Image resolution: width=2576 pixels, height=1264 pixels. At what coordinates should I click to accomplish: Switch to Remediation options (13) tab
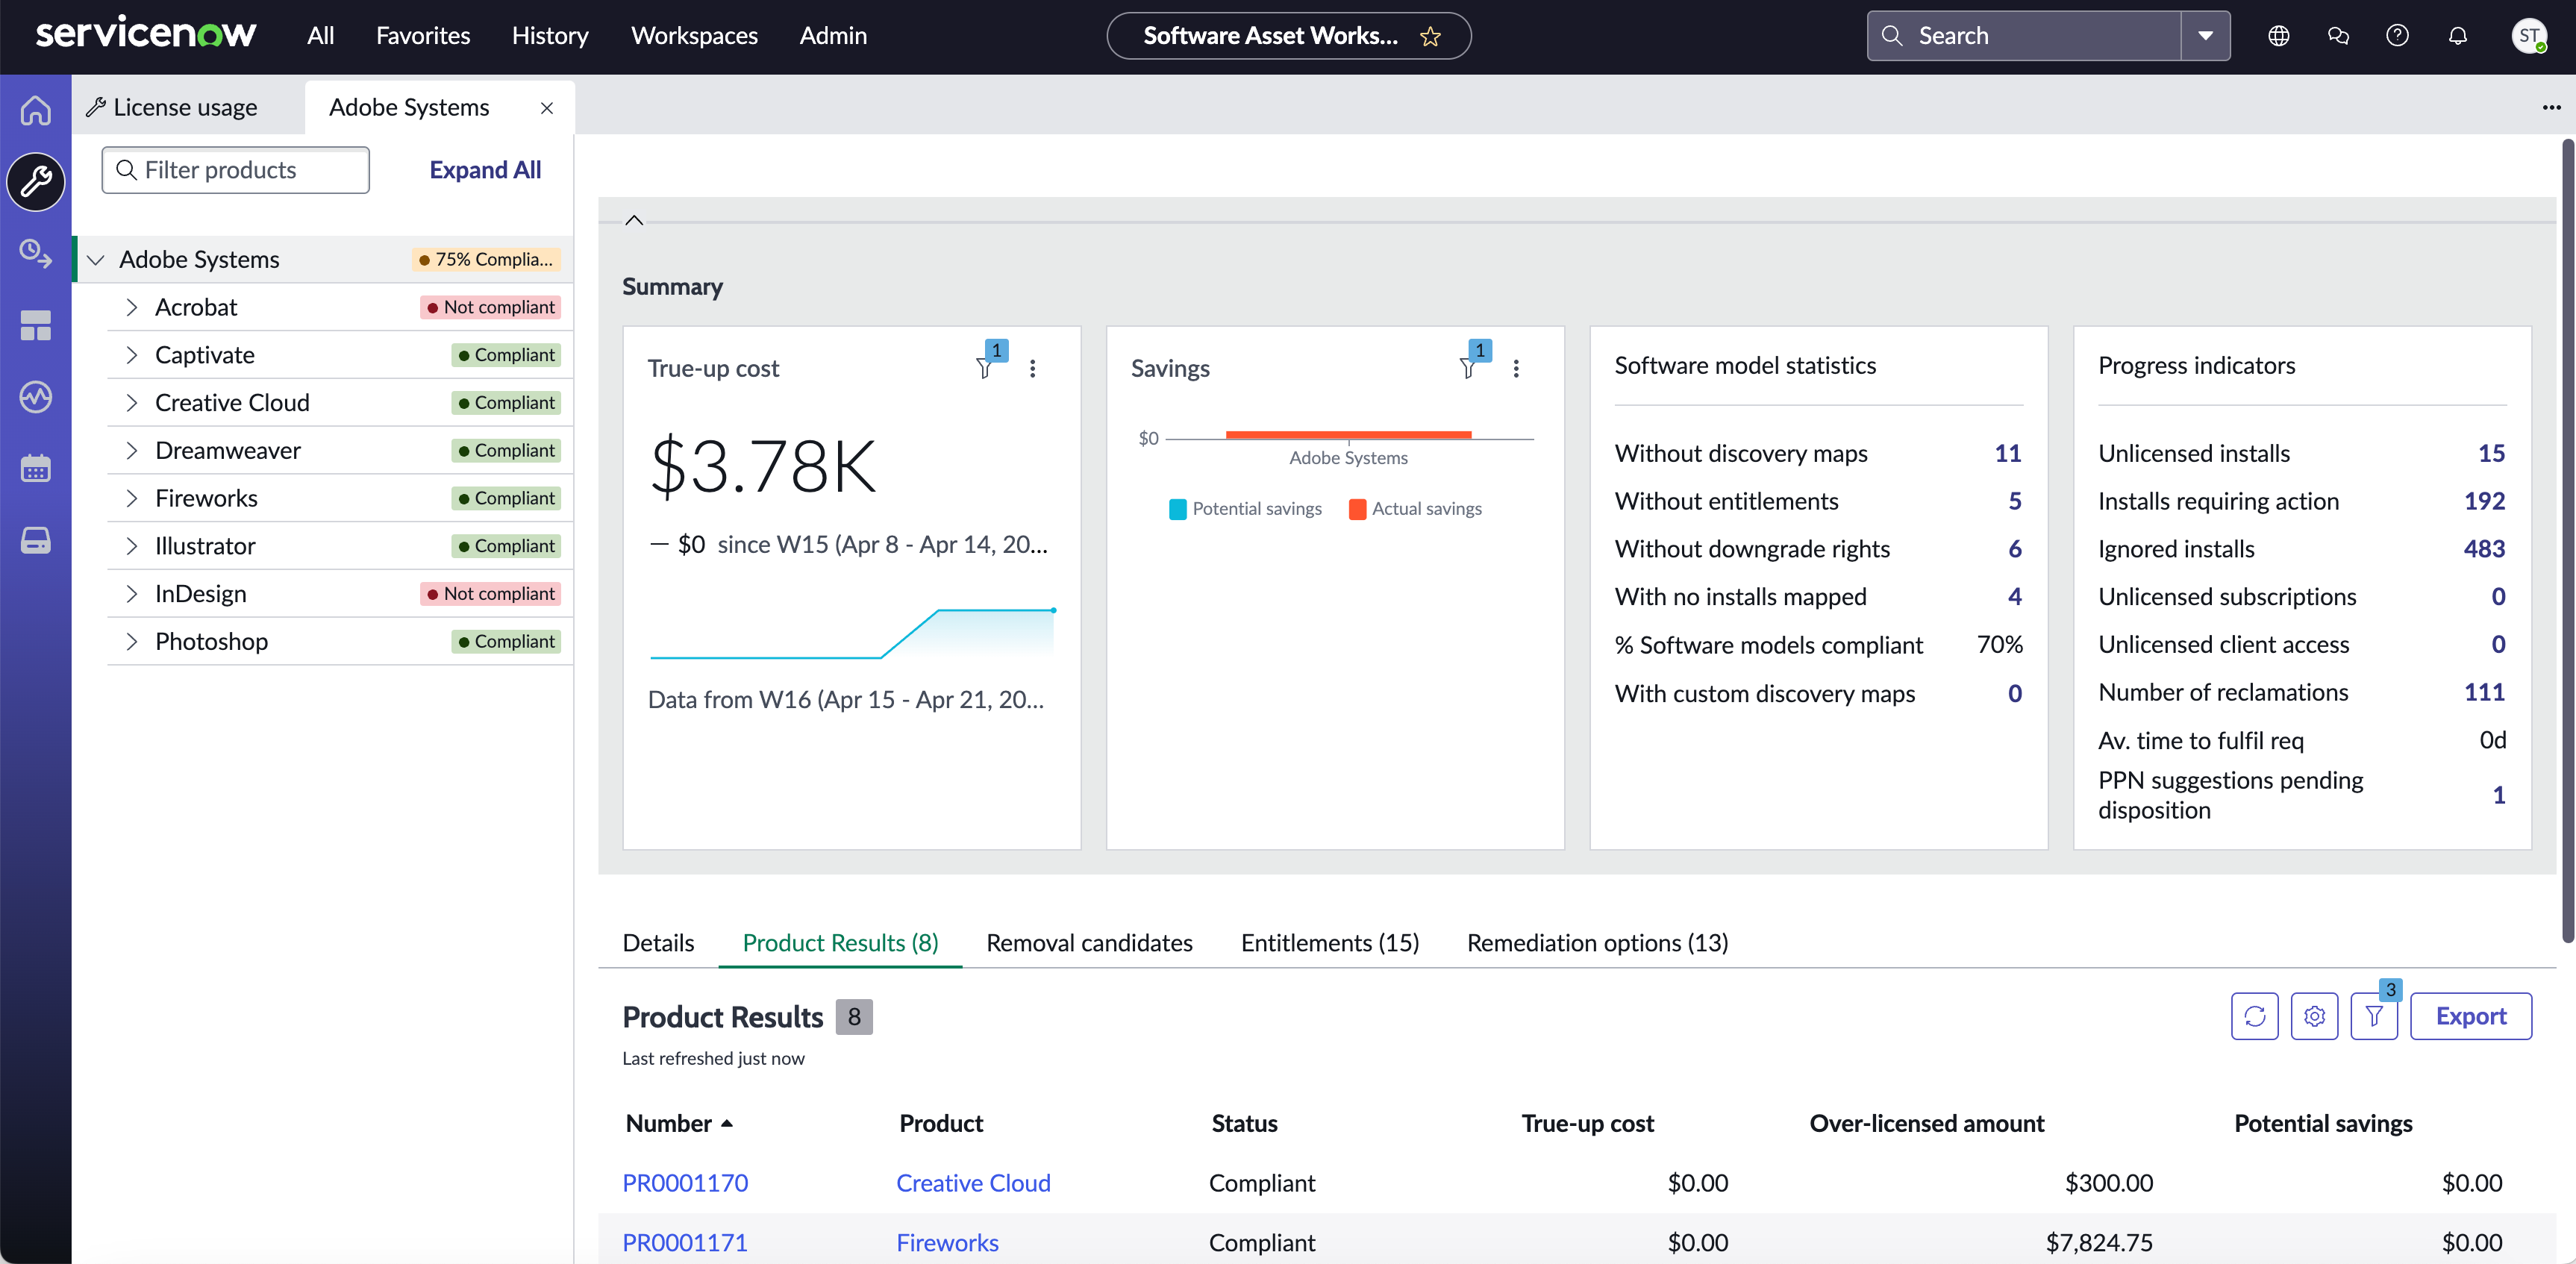[x=1597, y=943]
